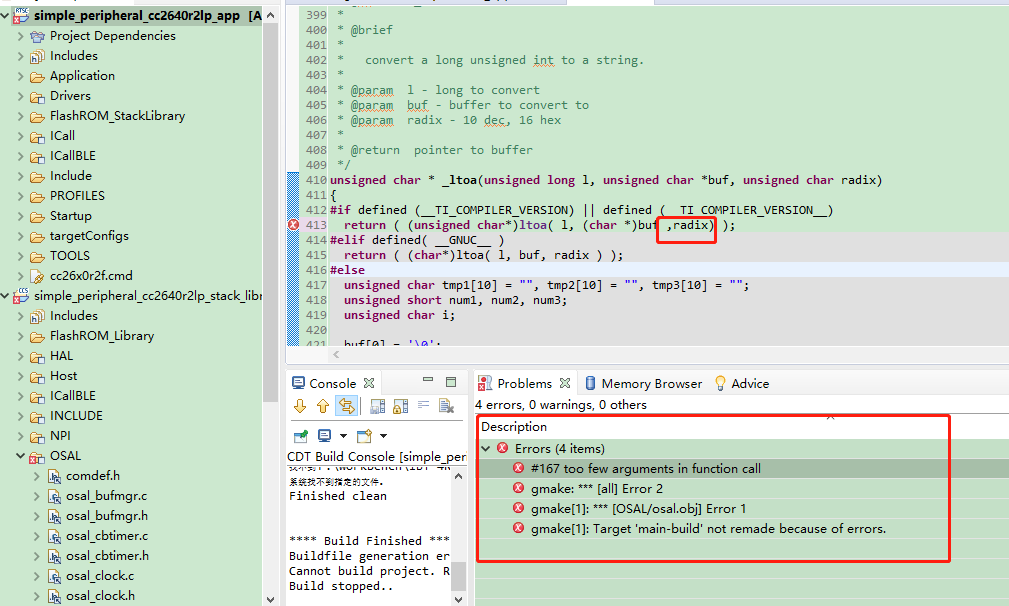The image size is (1009, 606).
Task: Toggle console scroll lock icon
Action: pos(400,406)
